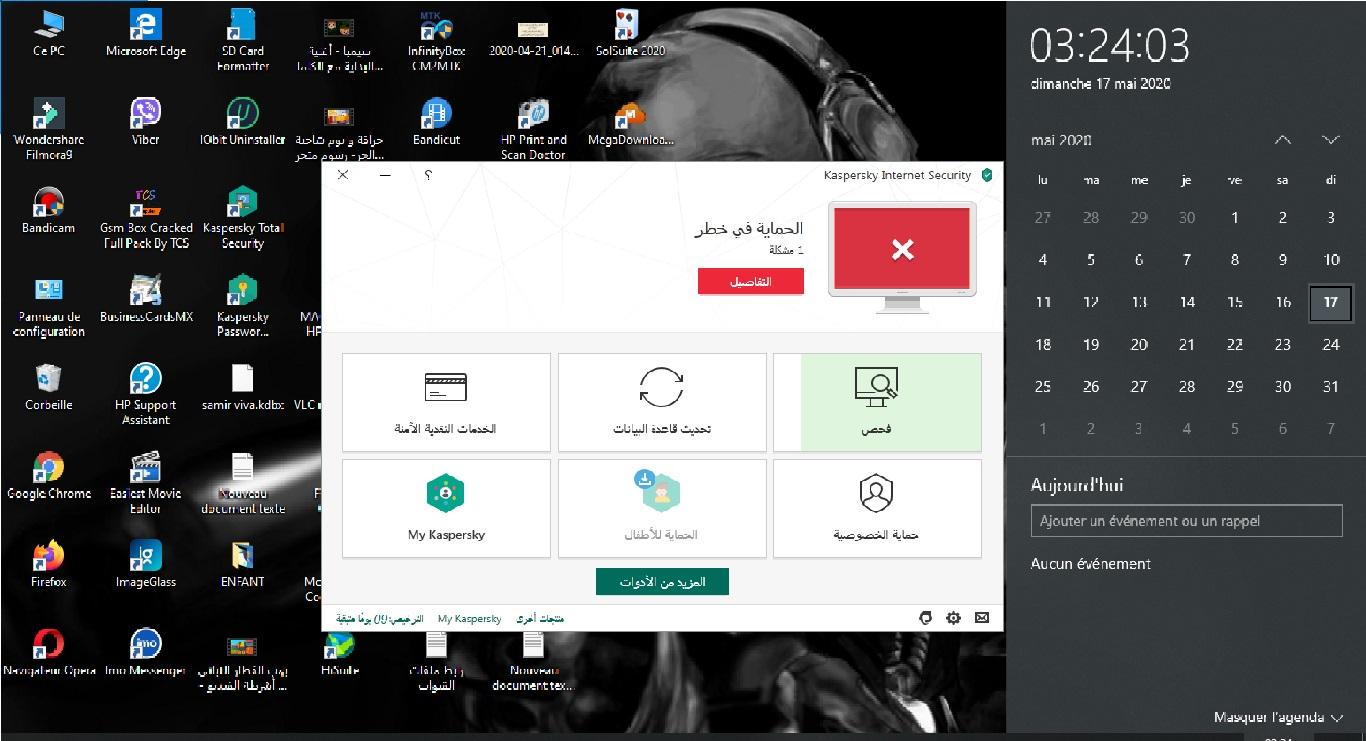1366x741 pixels.
Task: Open Kaspersky settings gear icon
Action: [x=953, y=618]
